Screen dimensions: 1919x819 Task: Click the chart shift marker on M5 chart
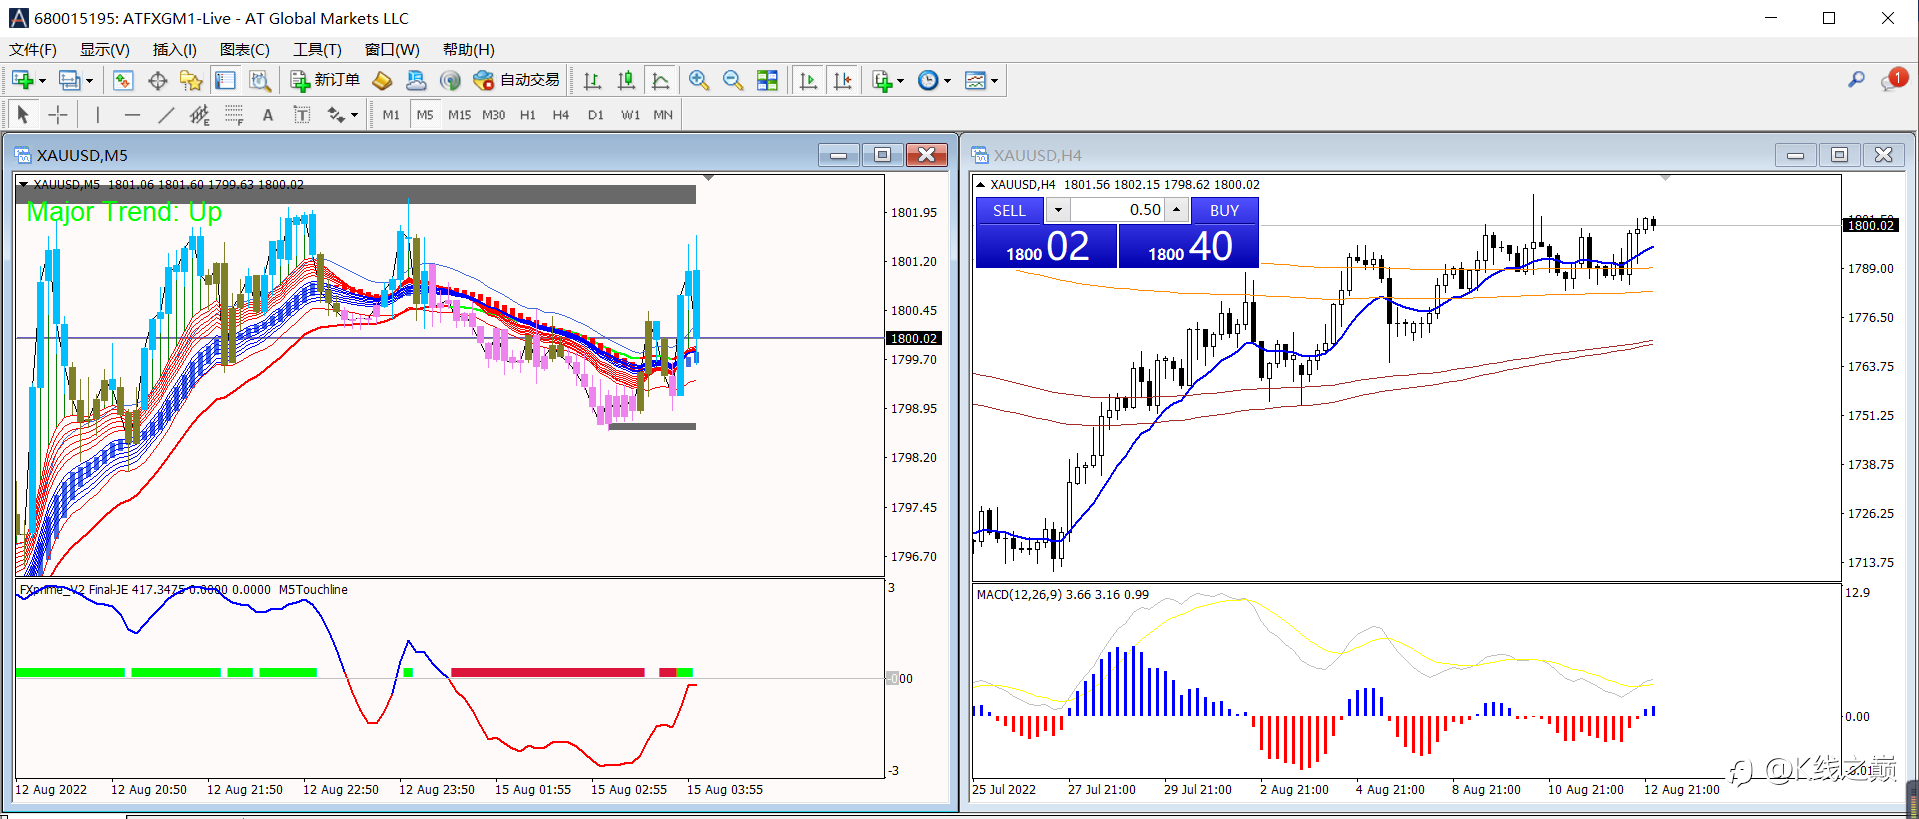[709, 178]
